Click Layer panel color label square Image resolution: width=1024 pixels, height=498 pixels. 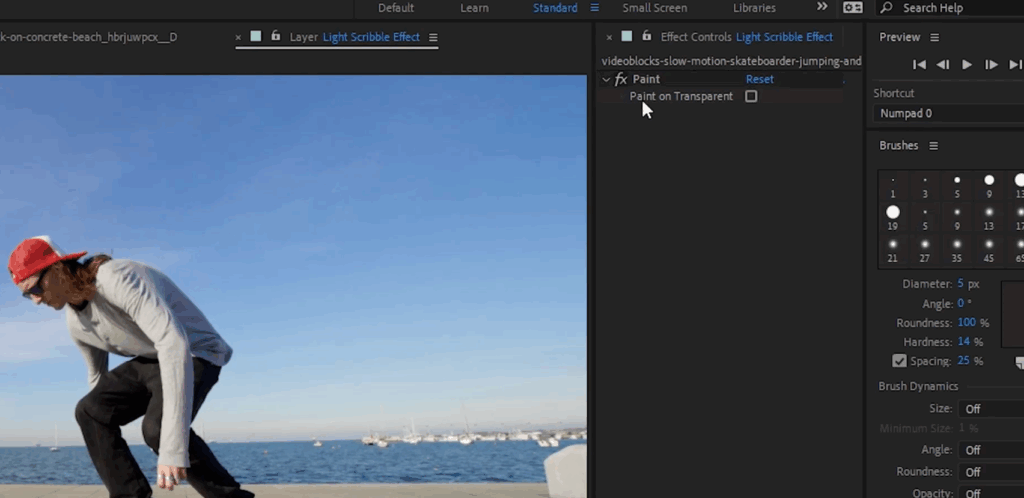coord(256,37)
